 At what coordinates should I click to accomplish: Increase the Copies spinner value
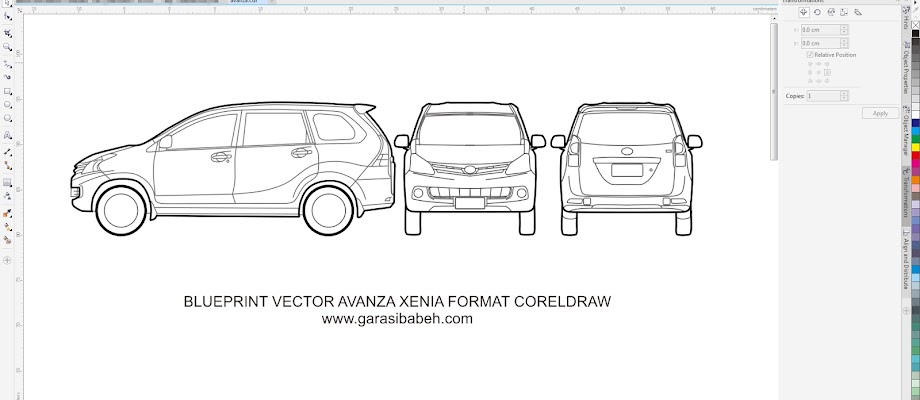pyautogui.click(x=844, y=93)
